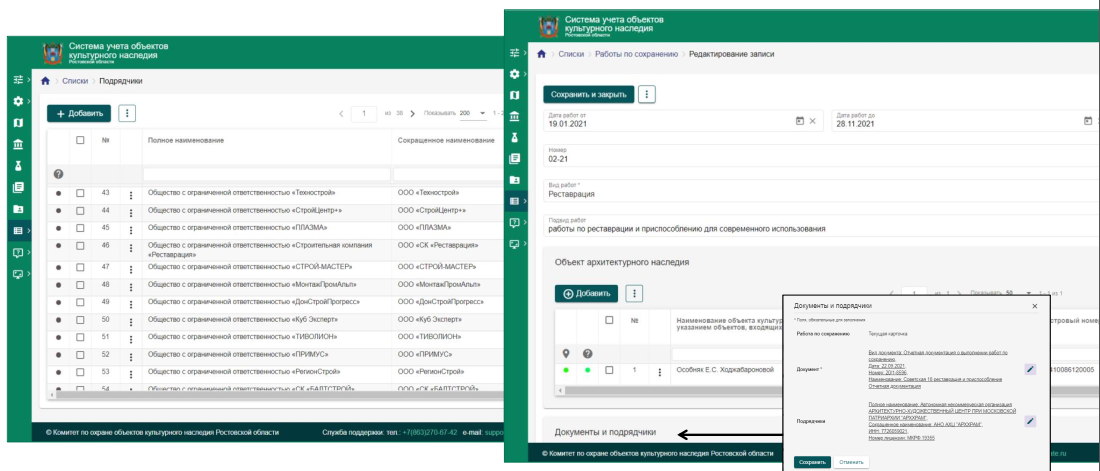Expand the Документы и подрядчики section
Viewport: 1100px width, 471px height.
tap(606, 432)
